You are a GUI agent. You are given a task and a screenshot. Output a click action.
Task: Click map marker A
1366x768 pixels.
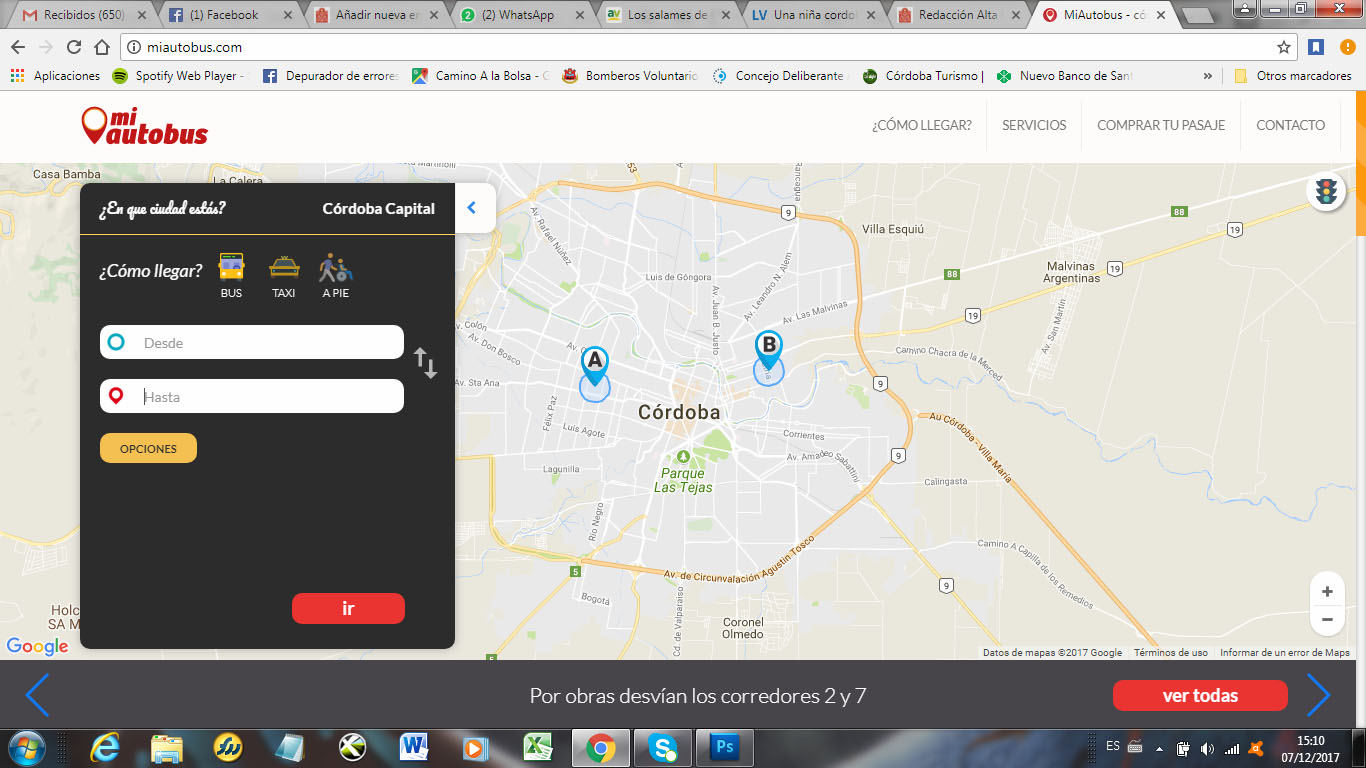click(594, 366)
